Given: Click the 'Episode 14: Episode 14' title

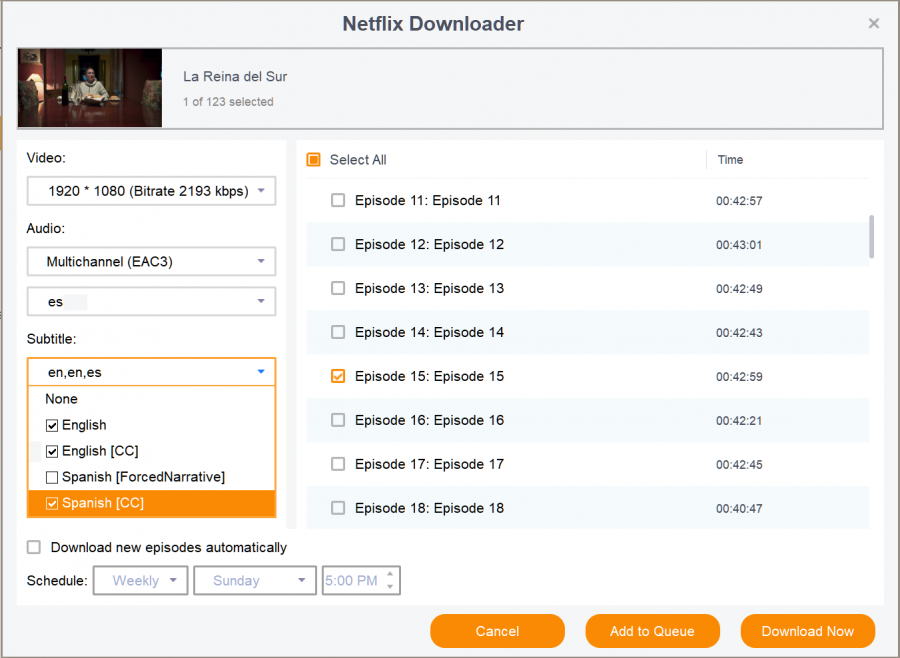Looking at the screenshot, I should pos(429,332).
